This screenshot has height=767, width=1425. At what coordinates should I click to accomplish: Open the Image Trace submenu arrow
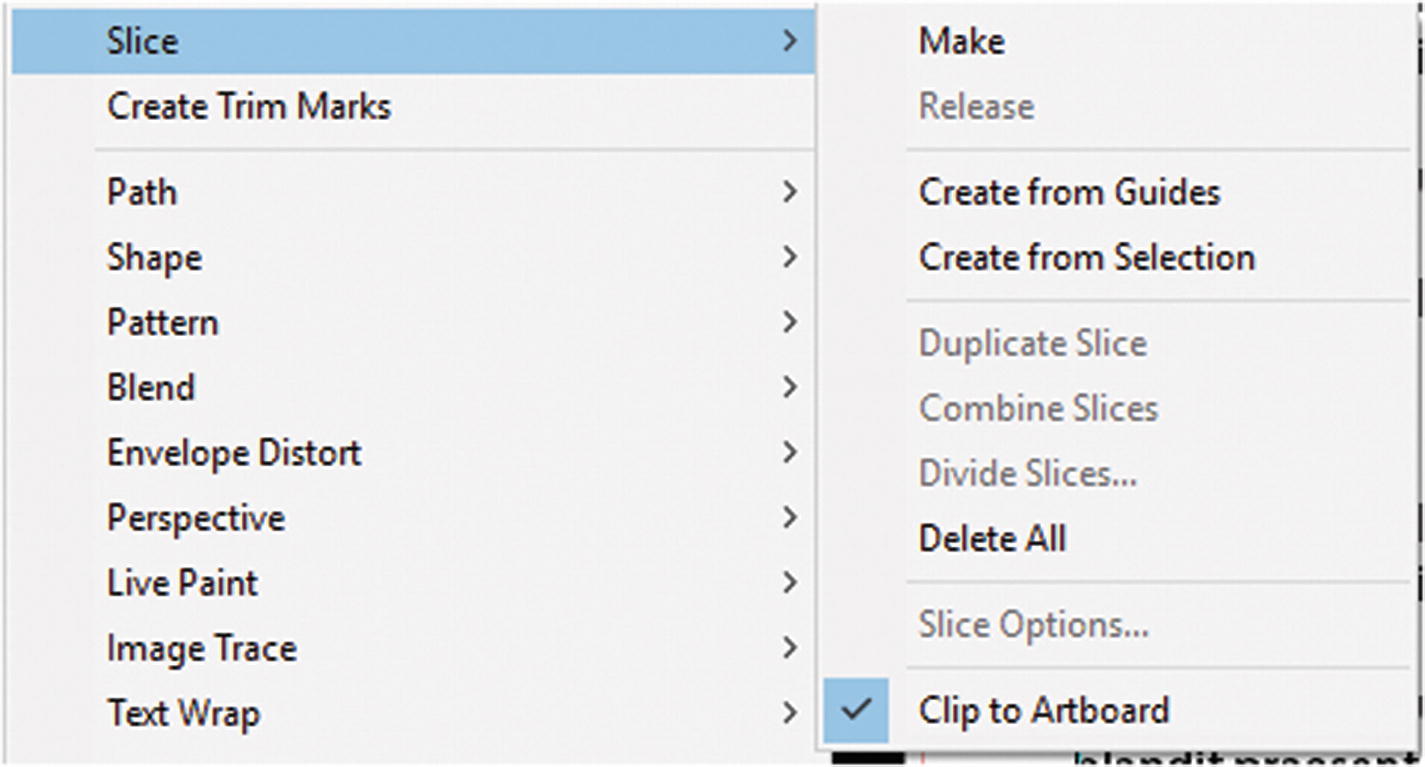[x=790, y=648]
